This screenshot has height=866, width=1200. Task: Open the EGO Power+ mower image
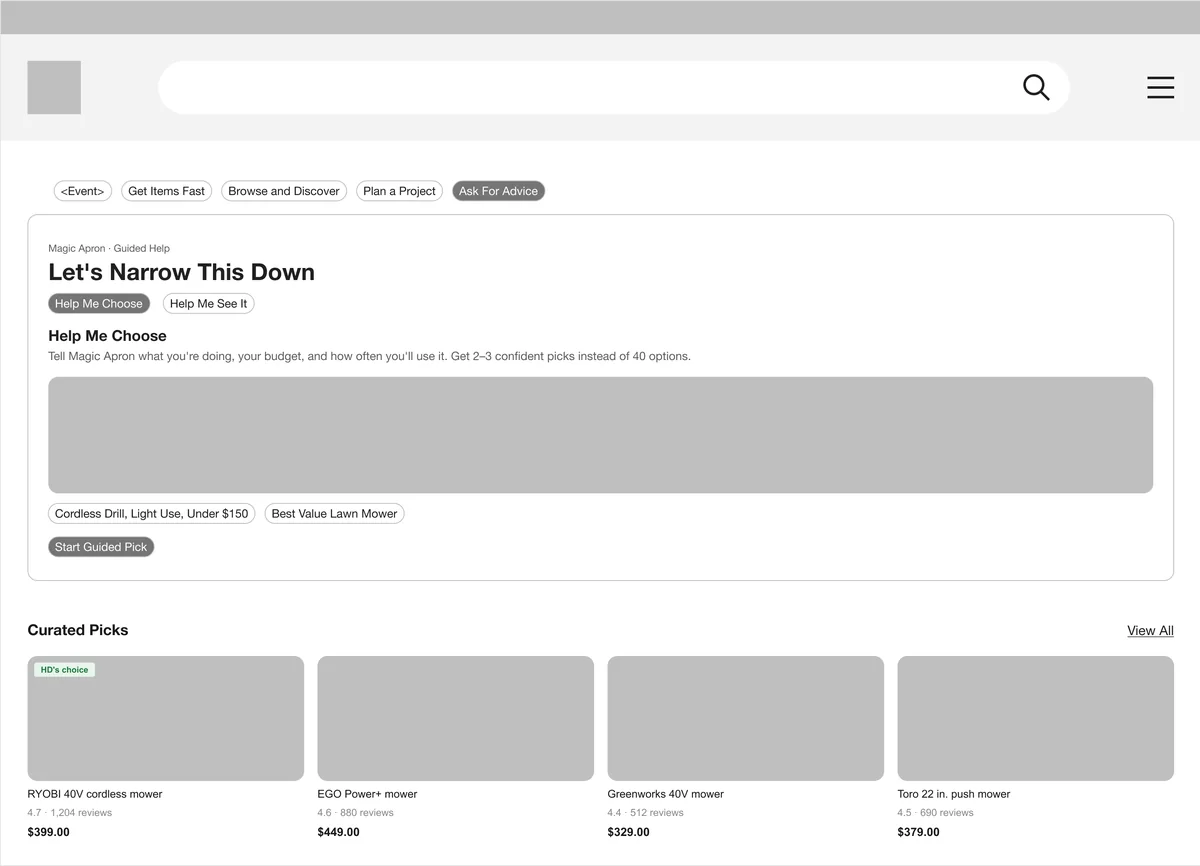(x=456, y=718)
